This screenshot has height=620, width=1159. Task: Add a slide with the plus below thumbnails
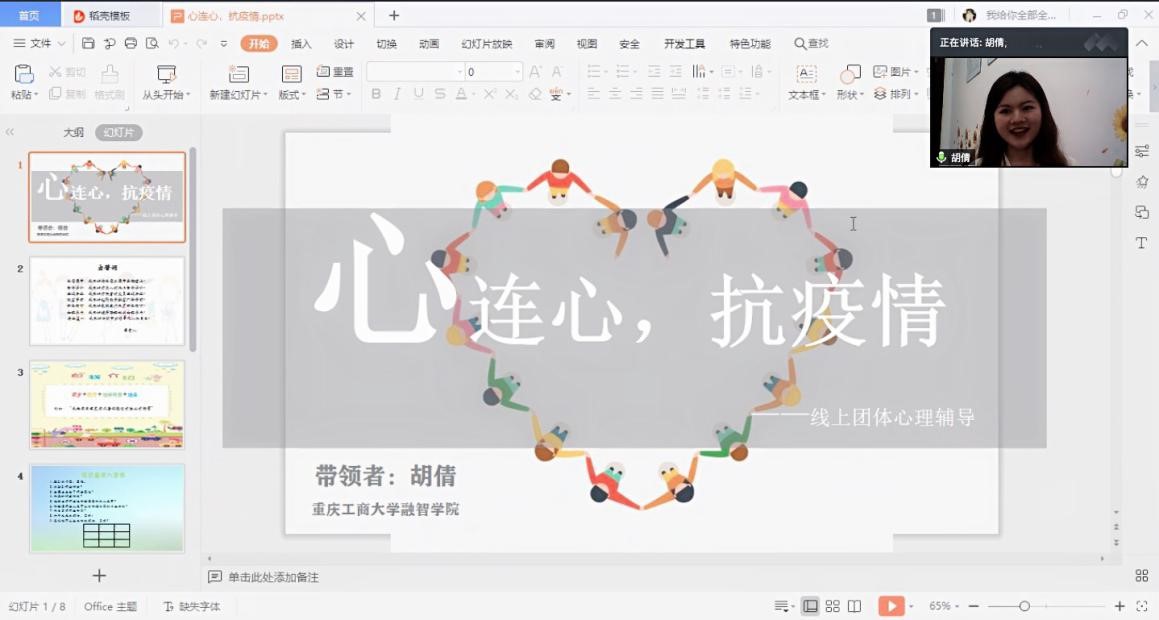(99, 576)
